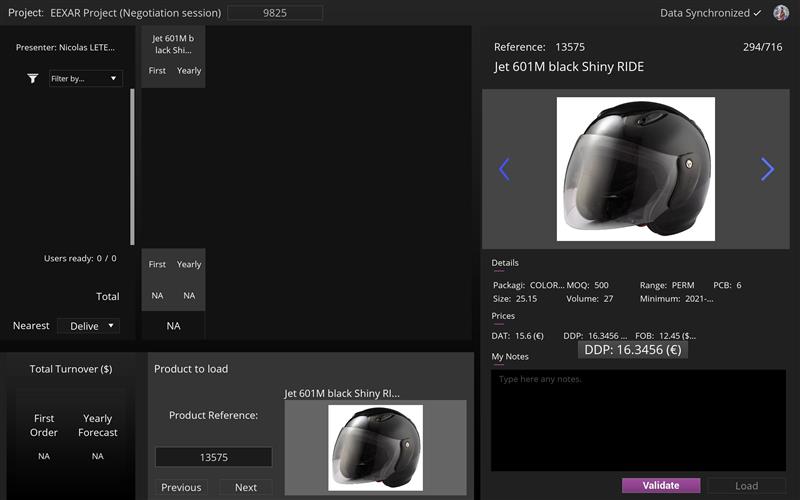800x500 pixels.
Task: Click the Total Turnover ($) heading
Action: tap(71, 369)
